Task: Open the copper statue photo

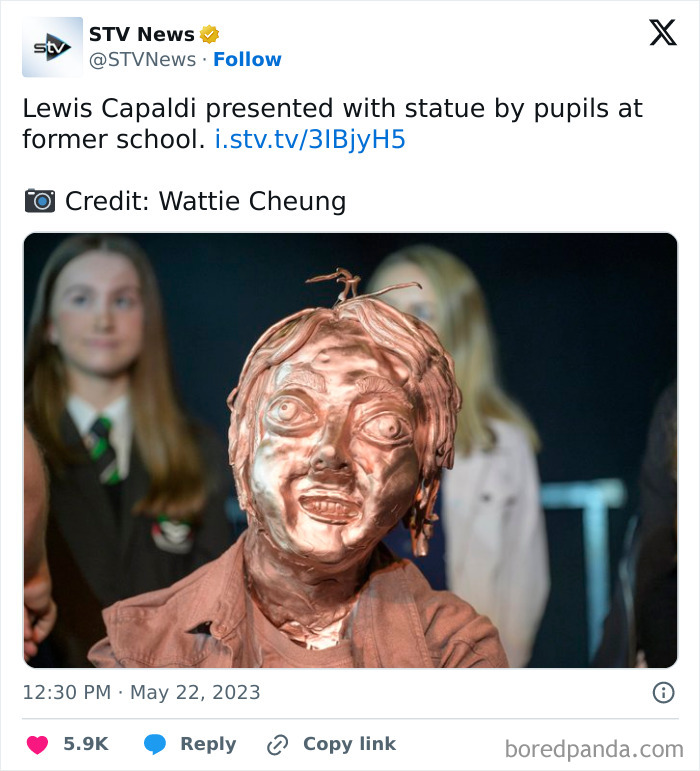Action: (350, 450)
